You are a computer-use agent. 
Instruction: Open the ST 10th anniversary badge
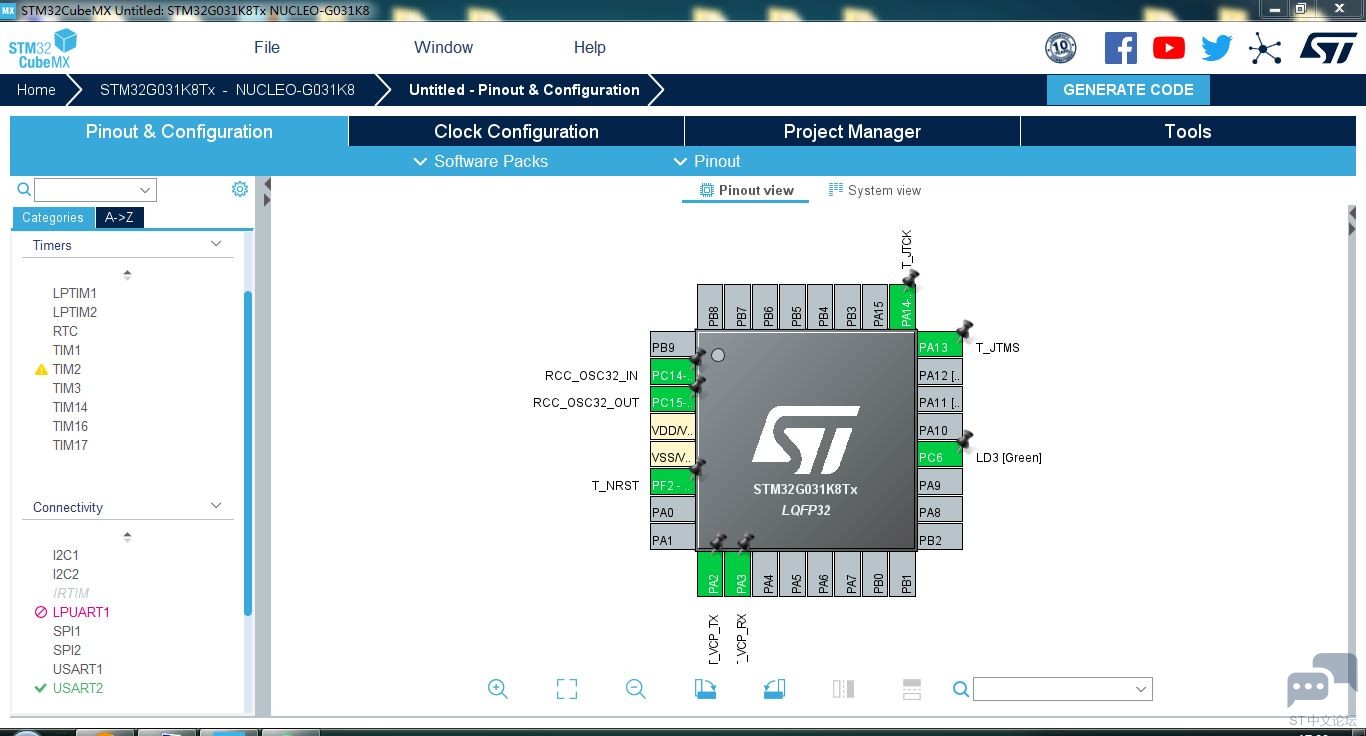(x=1060, y=47)
